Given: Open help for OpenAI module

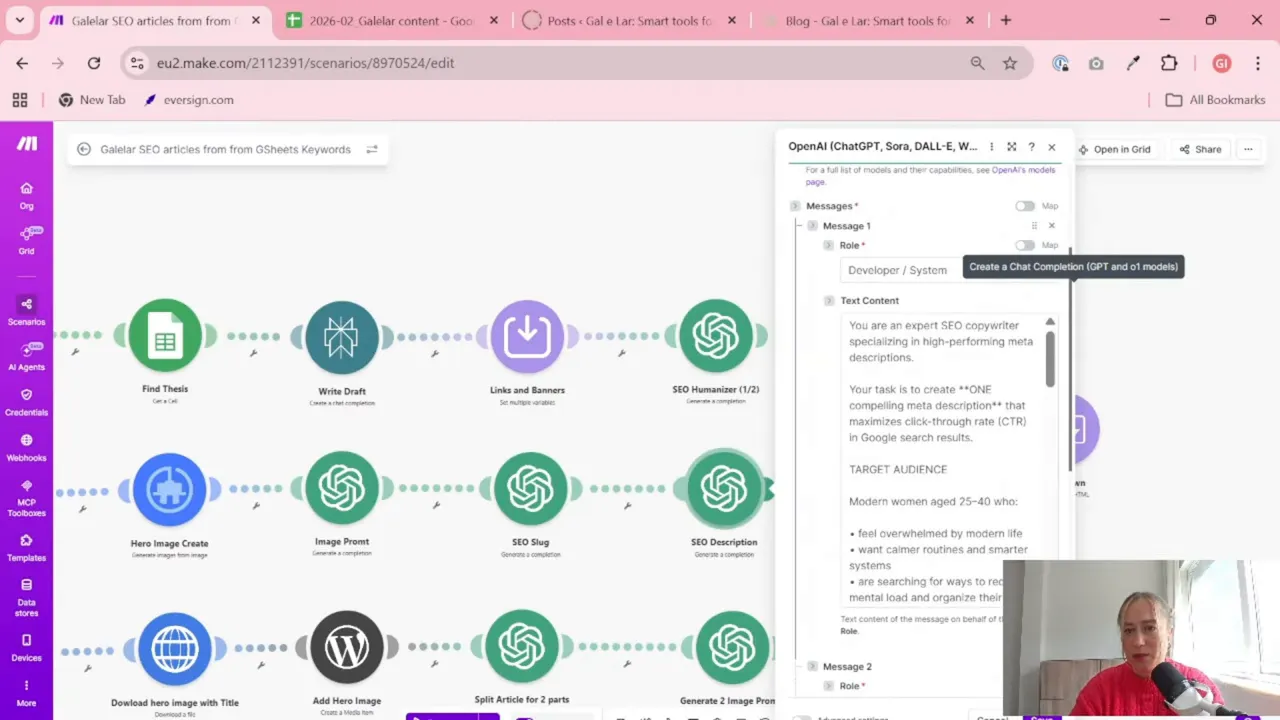Looking at the screenshot, I should (1032, 147).
